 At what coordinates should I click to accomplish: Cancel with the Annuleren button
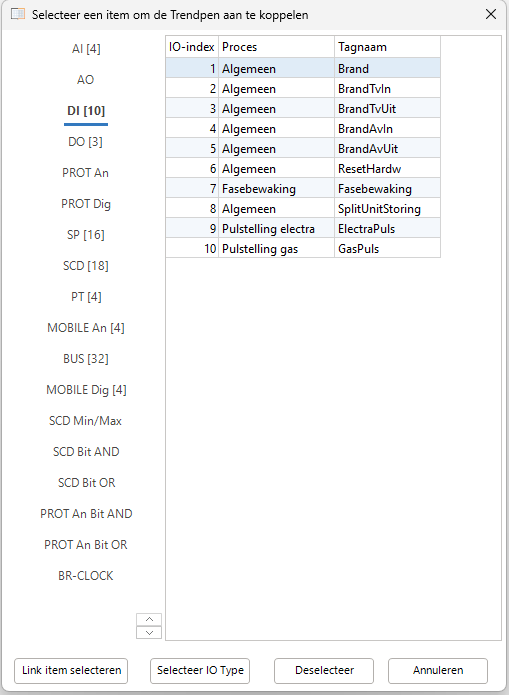(x=438, y=671)
